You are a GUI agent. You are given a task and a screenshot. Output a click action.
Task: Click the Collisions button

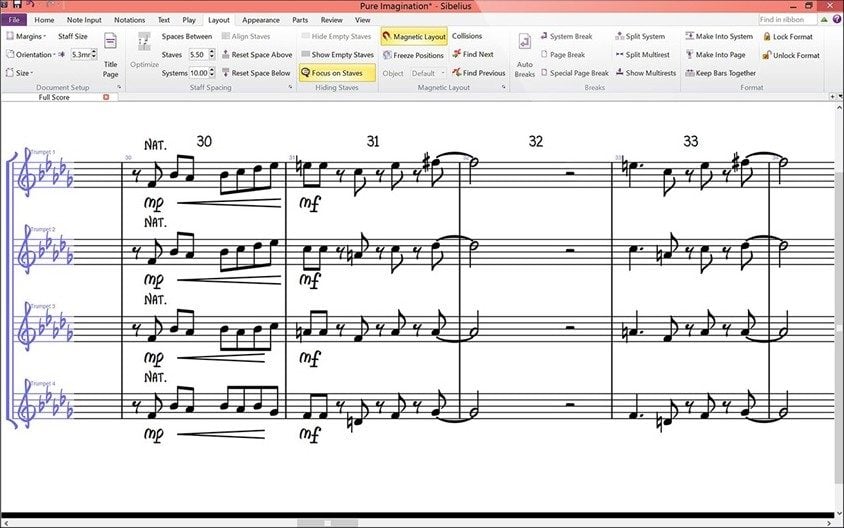(x=467, y=36)
